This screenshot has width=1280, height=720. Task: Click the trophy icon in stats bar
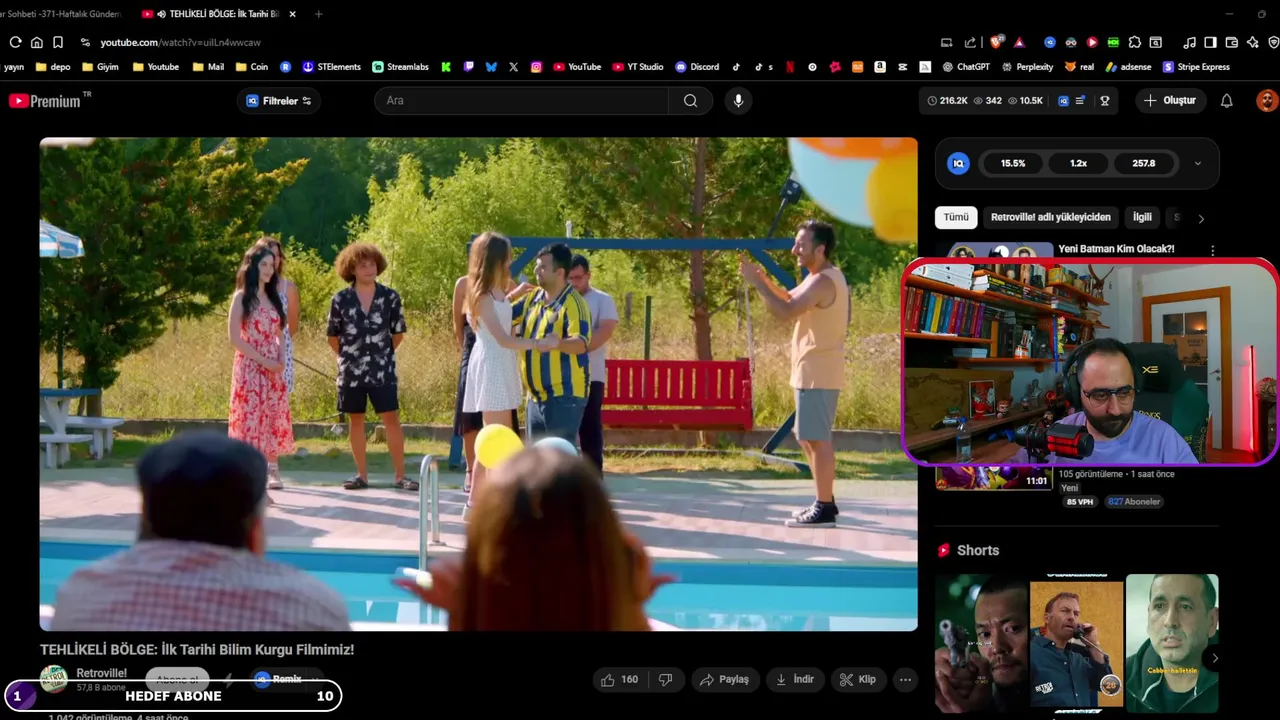(x=1105, y=100)
